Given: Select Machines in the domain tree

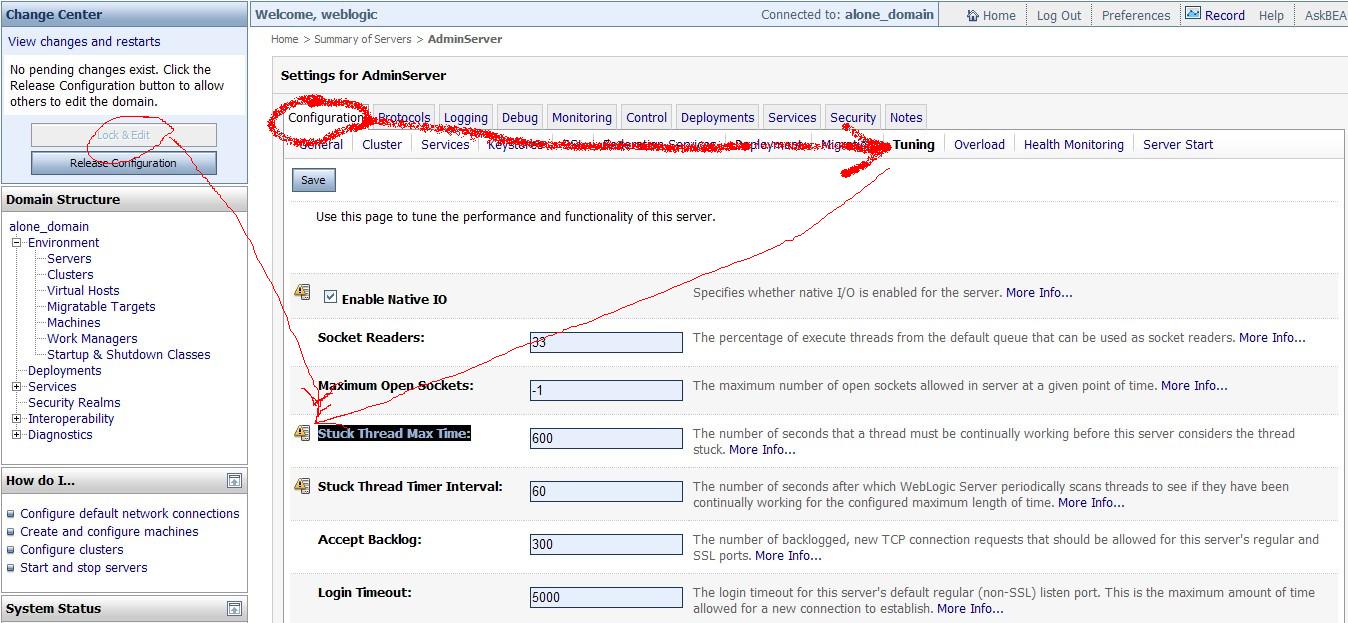Looking at the screenshot, I should (x=74, y=322).
